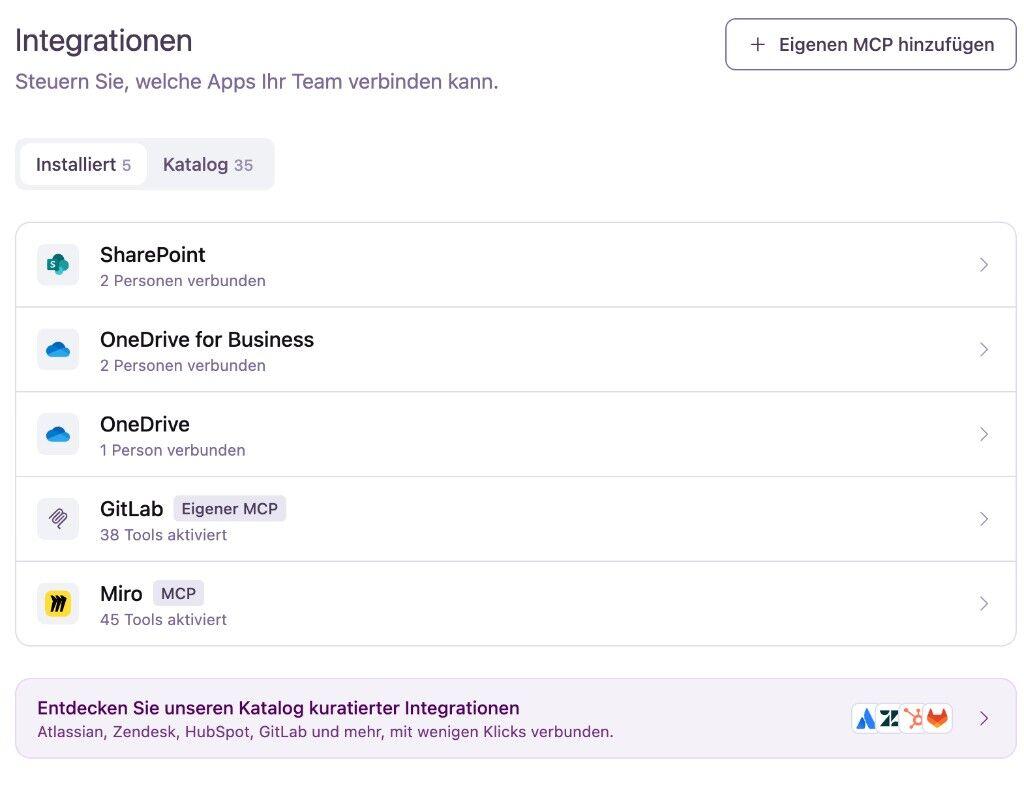Screen dimensions: 1024x790
Task: Click the Atlassian logo in catalog banner
Action: click(x=866, y=719)
